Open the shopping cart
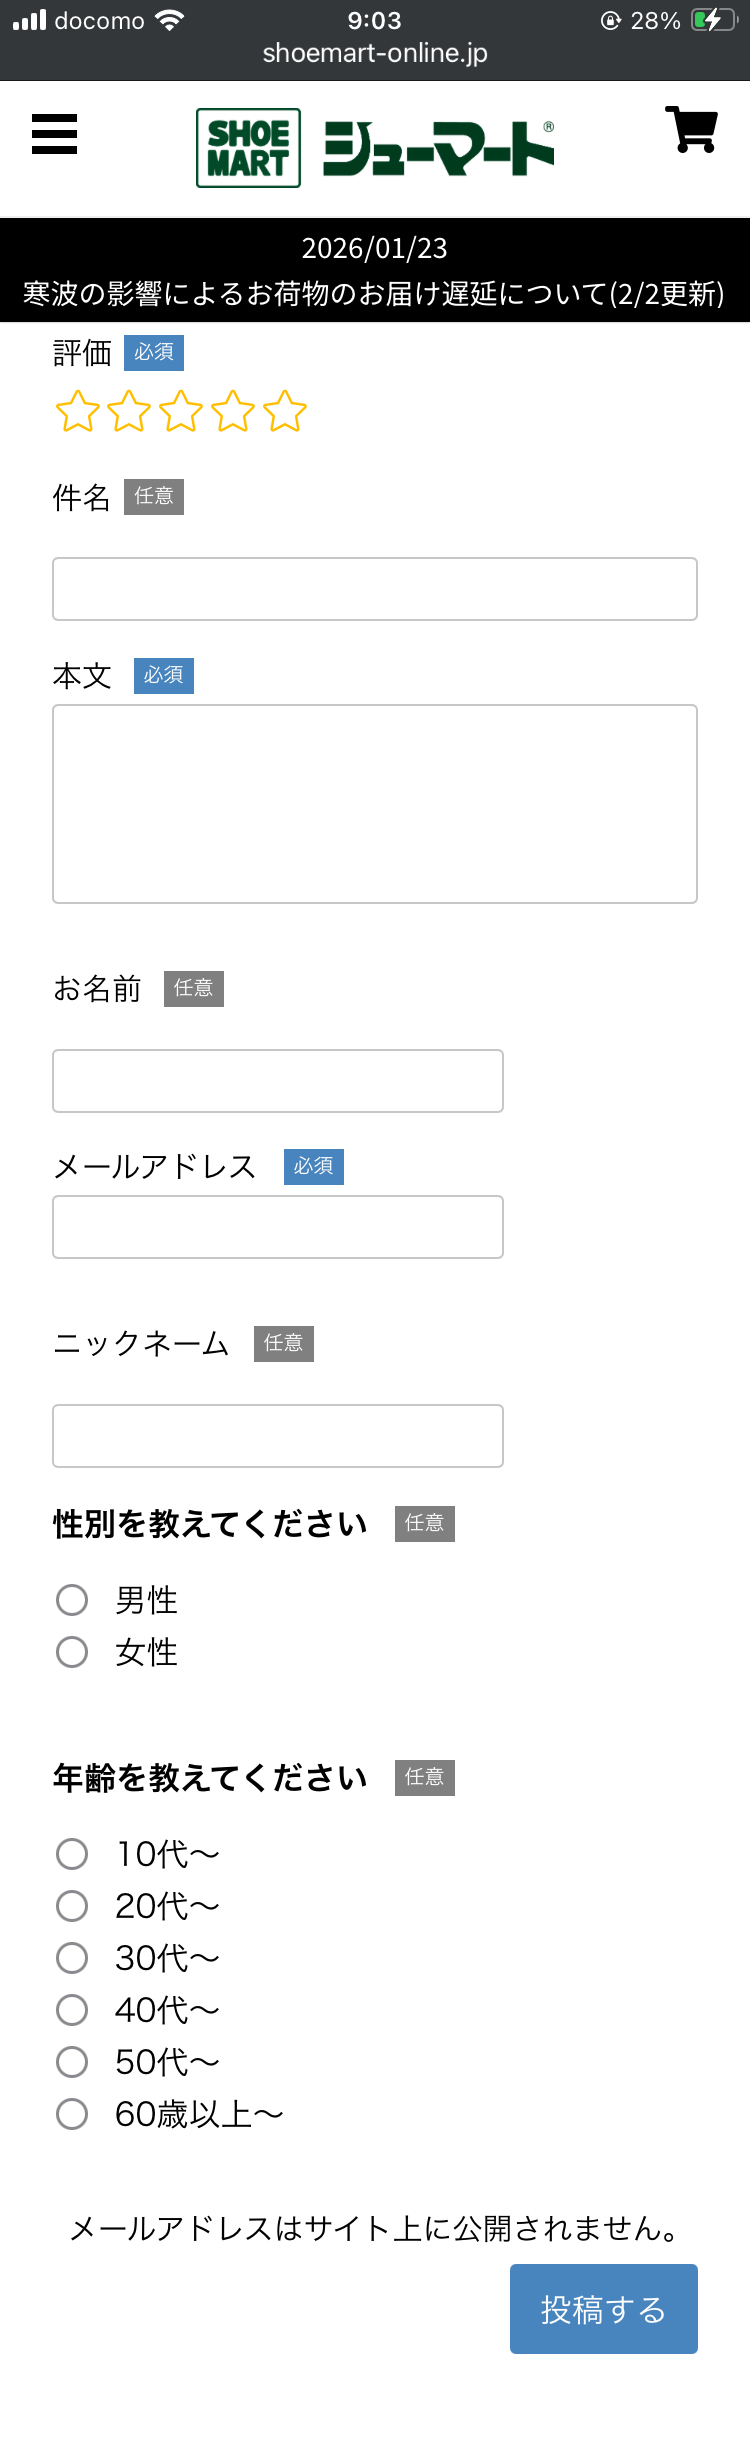This screenshot has height=2441, width=750. pos(690,131)
